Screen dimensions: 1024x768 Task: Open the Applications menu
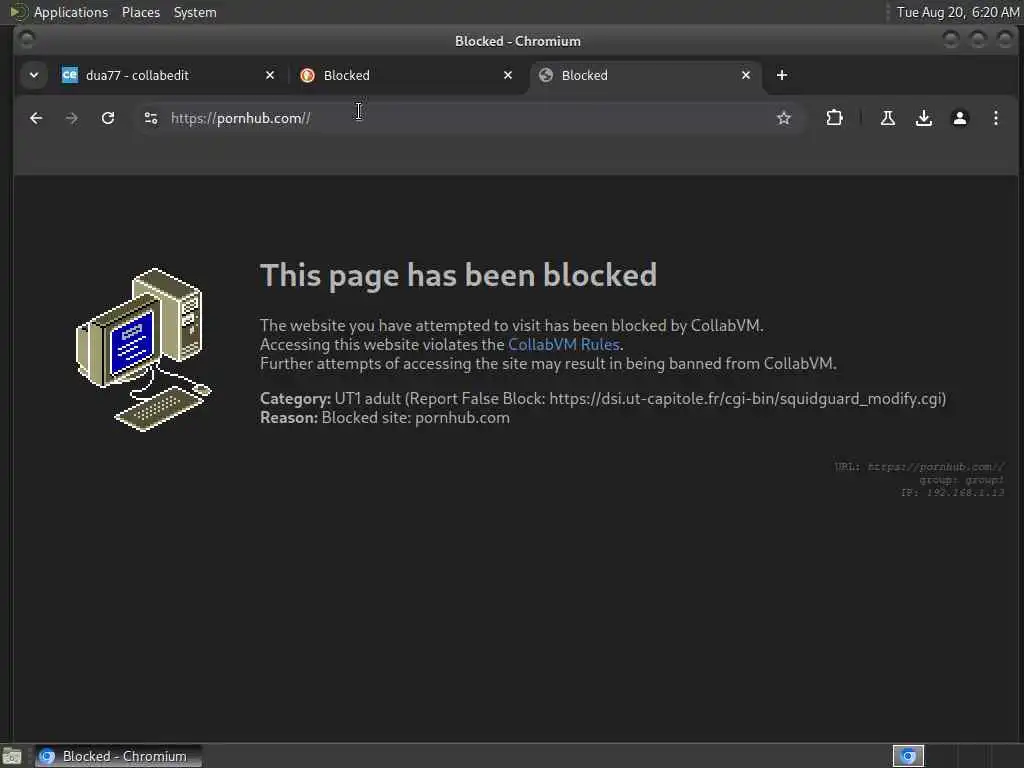71,12
